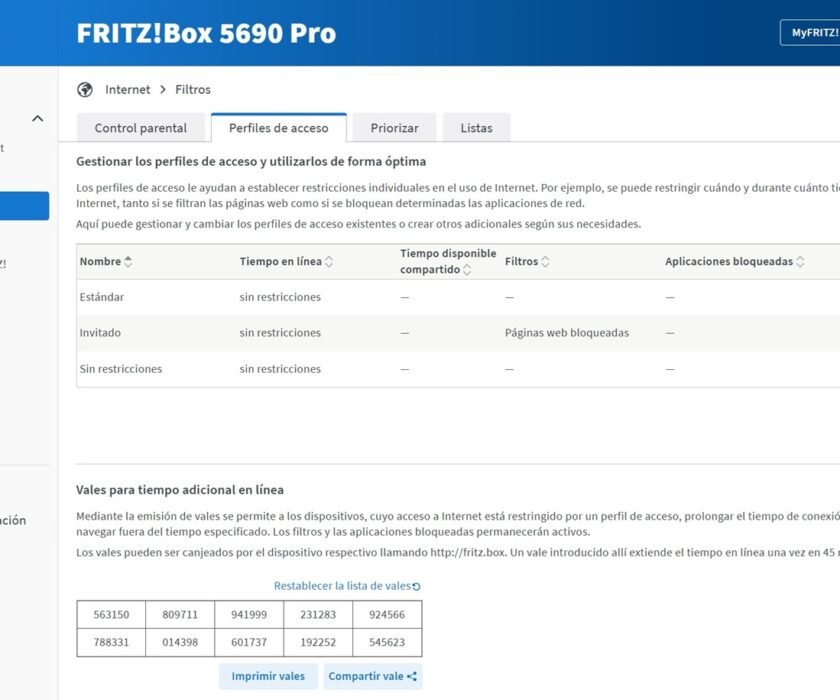Sort by Tiempo disponible compartido arrows
Image resolution: width=840 pixels, height=700 pixels.
tap(467, 270)
